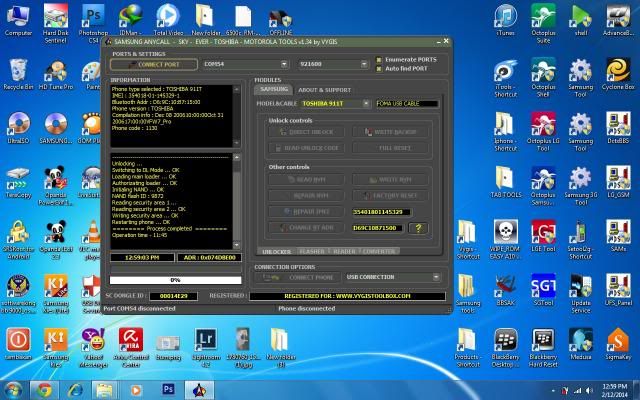Open the WIPE_ROM skull desktop icon
Image resolution: width=640 pixels, height=400 pixels.
pyautogui.click(x=506, y=240)
